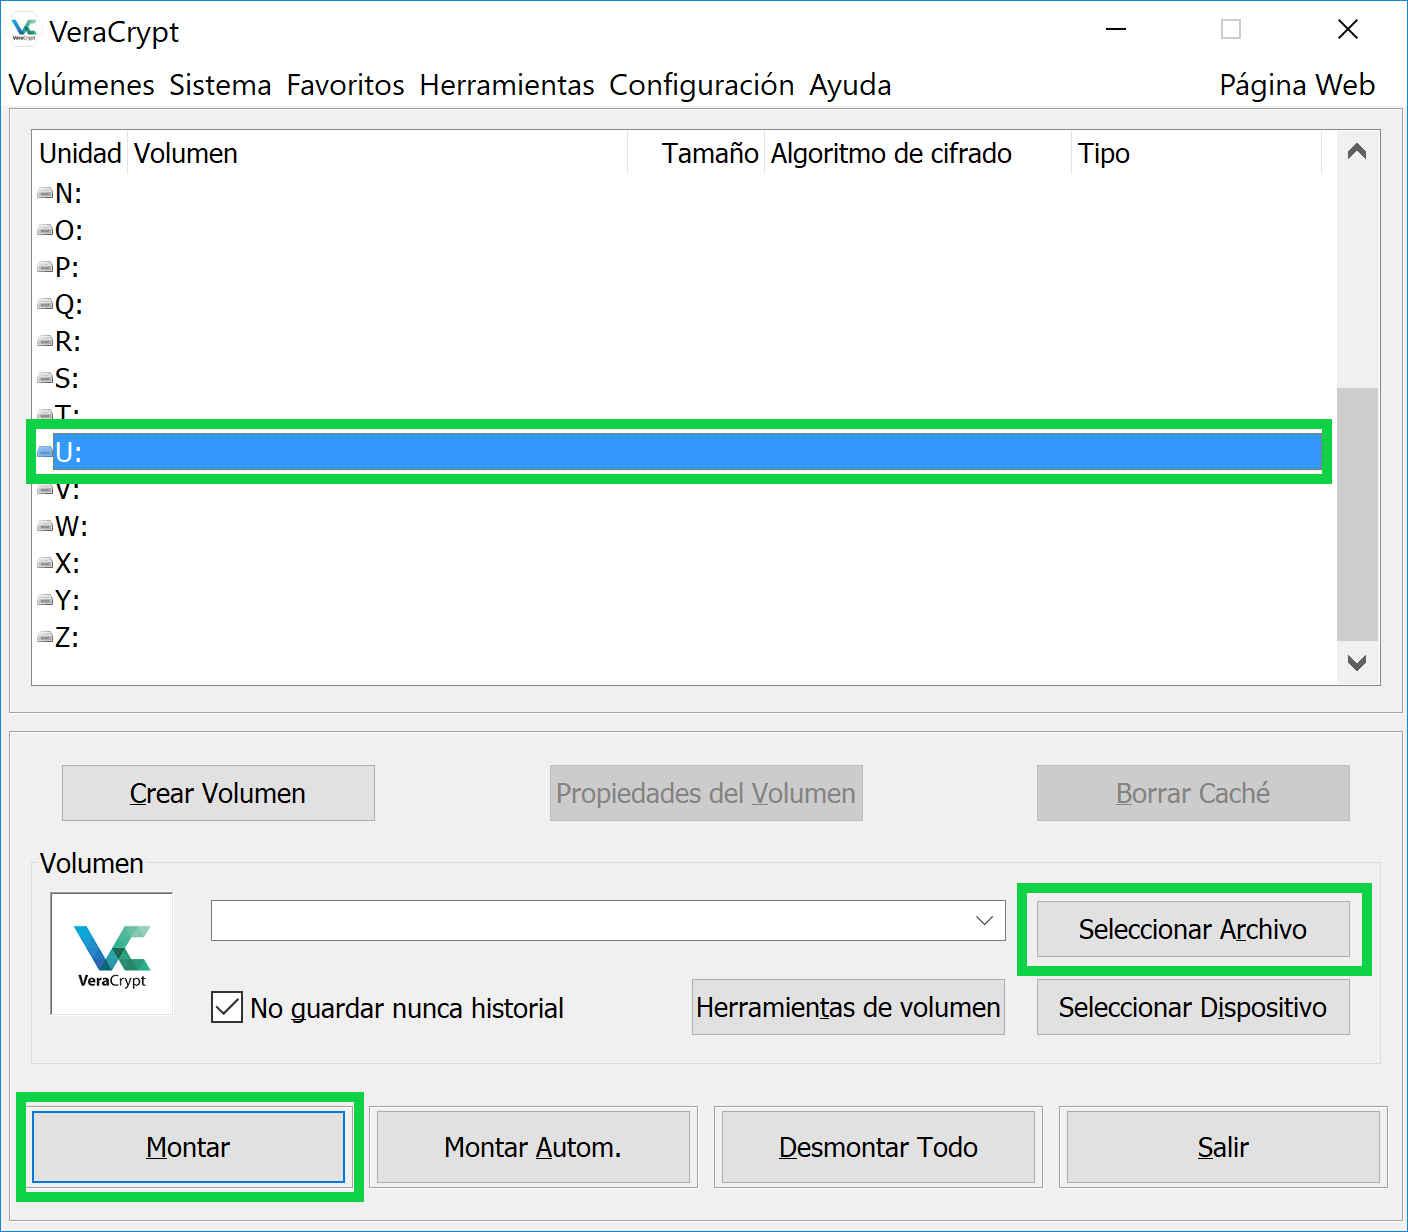Click the drive list scrollbar thumb
The height and width of the screenshot is (1232, 1408).
[1357, 514]
